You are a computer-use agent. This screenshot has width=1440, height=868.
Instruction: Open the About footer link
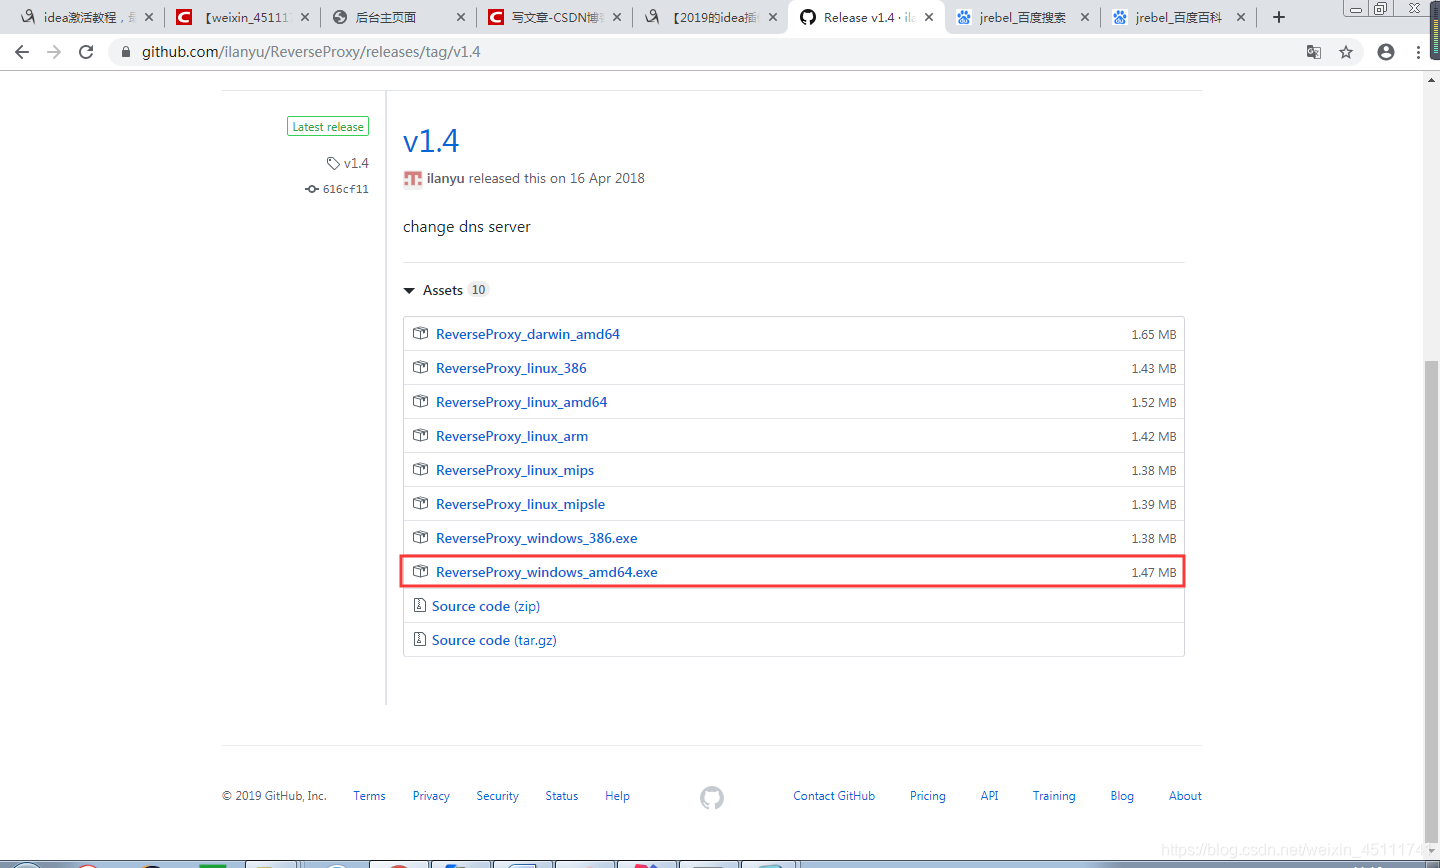[x=1185, y=796]
